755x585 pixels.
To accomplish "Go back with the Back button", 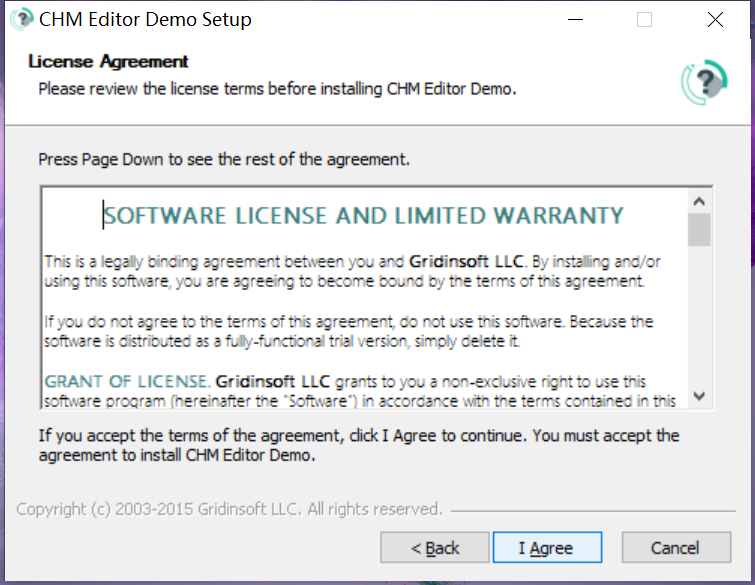I will [x=435, y=548].
